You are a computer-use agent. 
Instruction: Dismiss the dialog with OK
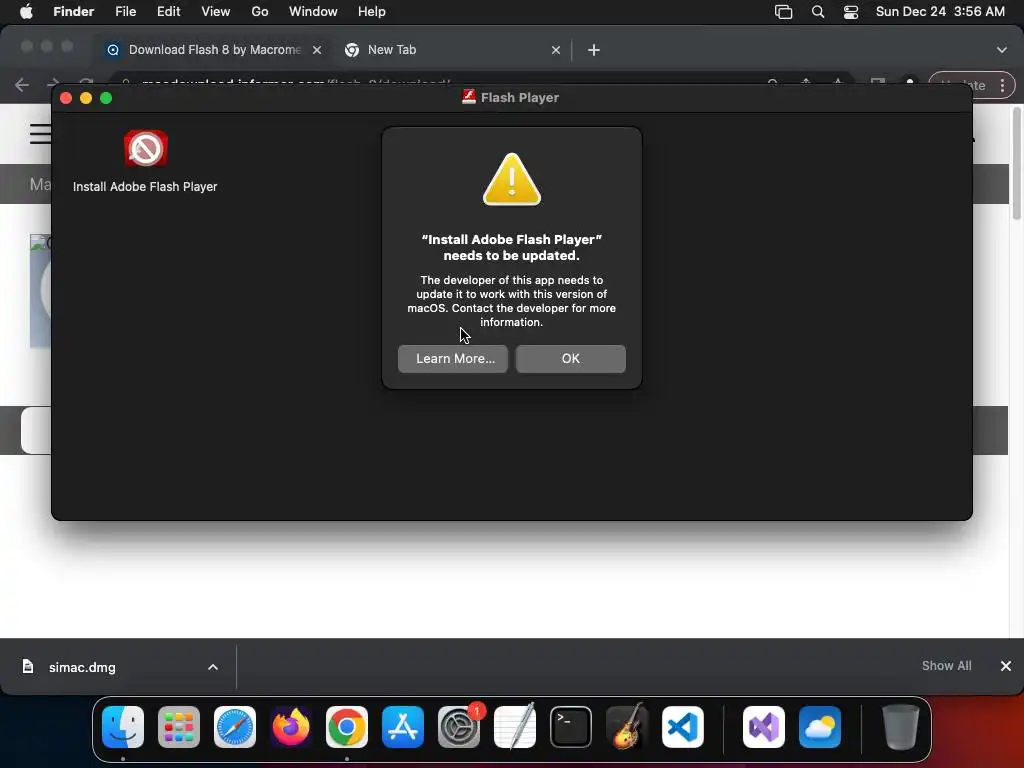[x=571, y=359]
